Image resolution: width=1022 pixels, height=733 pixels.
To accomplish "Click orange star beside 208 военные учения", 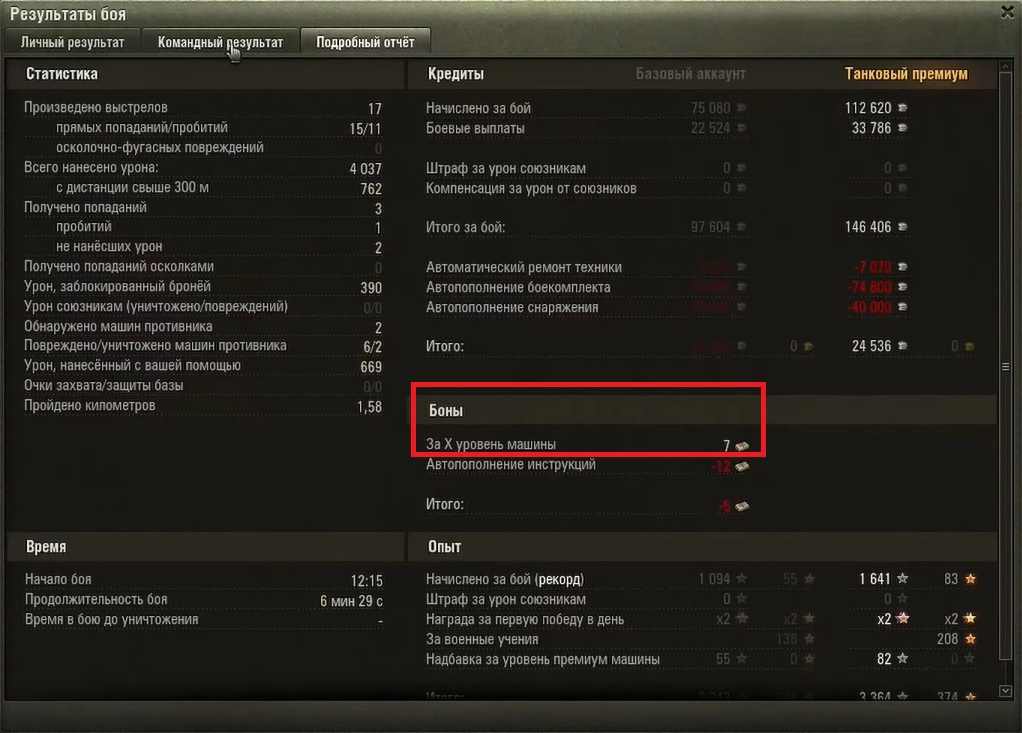I will tap(971, 639).
